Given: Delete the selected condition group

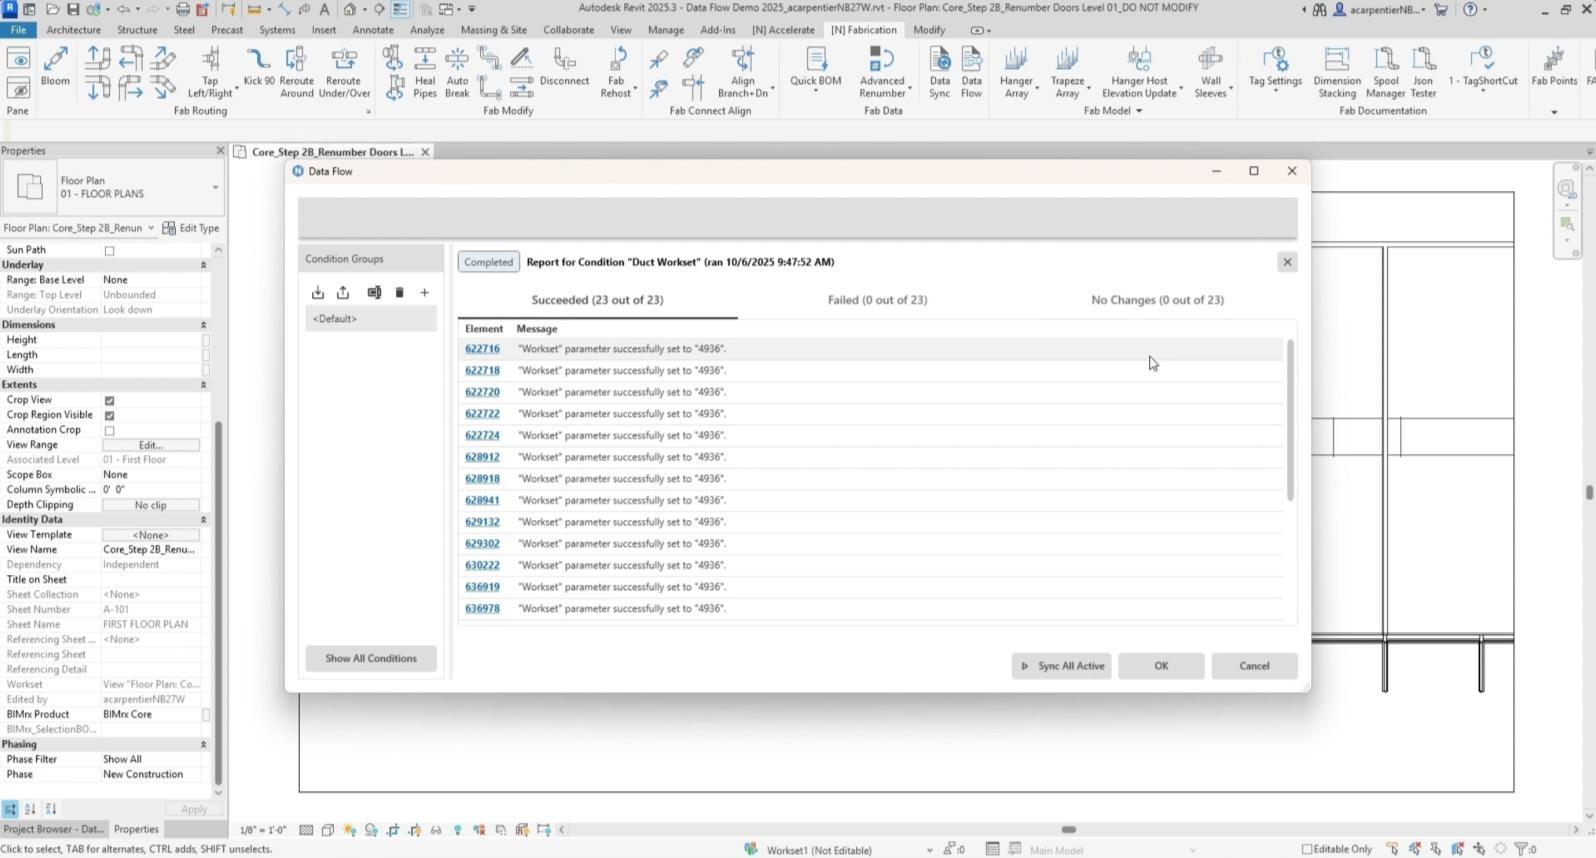Looking at the screenshot, I should (399, 293).
